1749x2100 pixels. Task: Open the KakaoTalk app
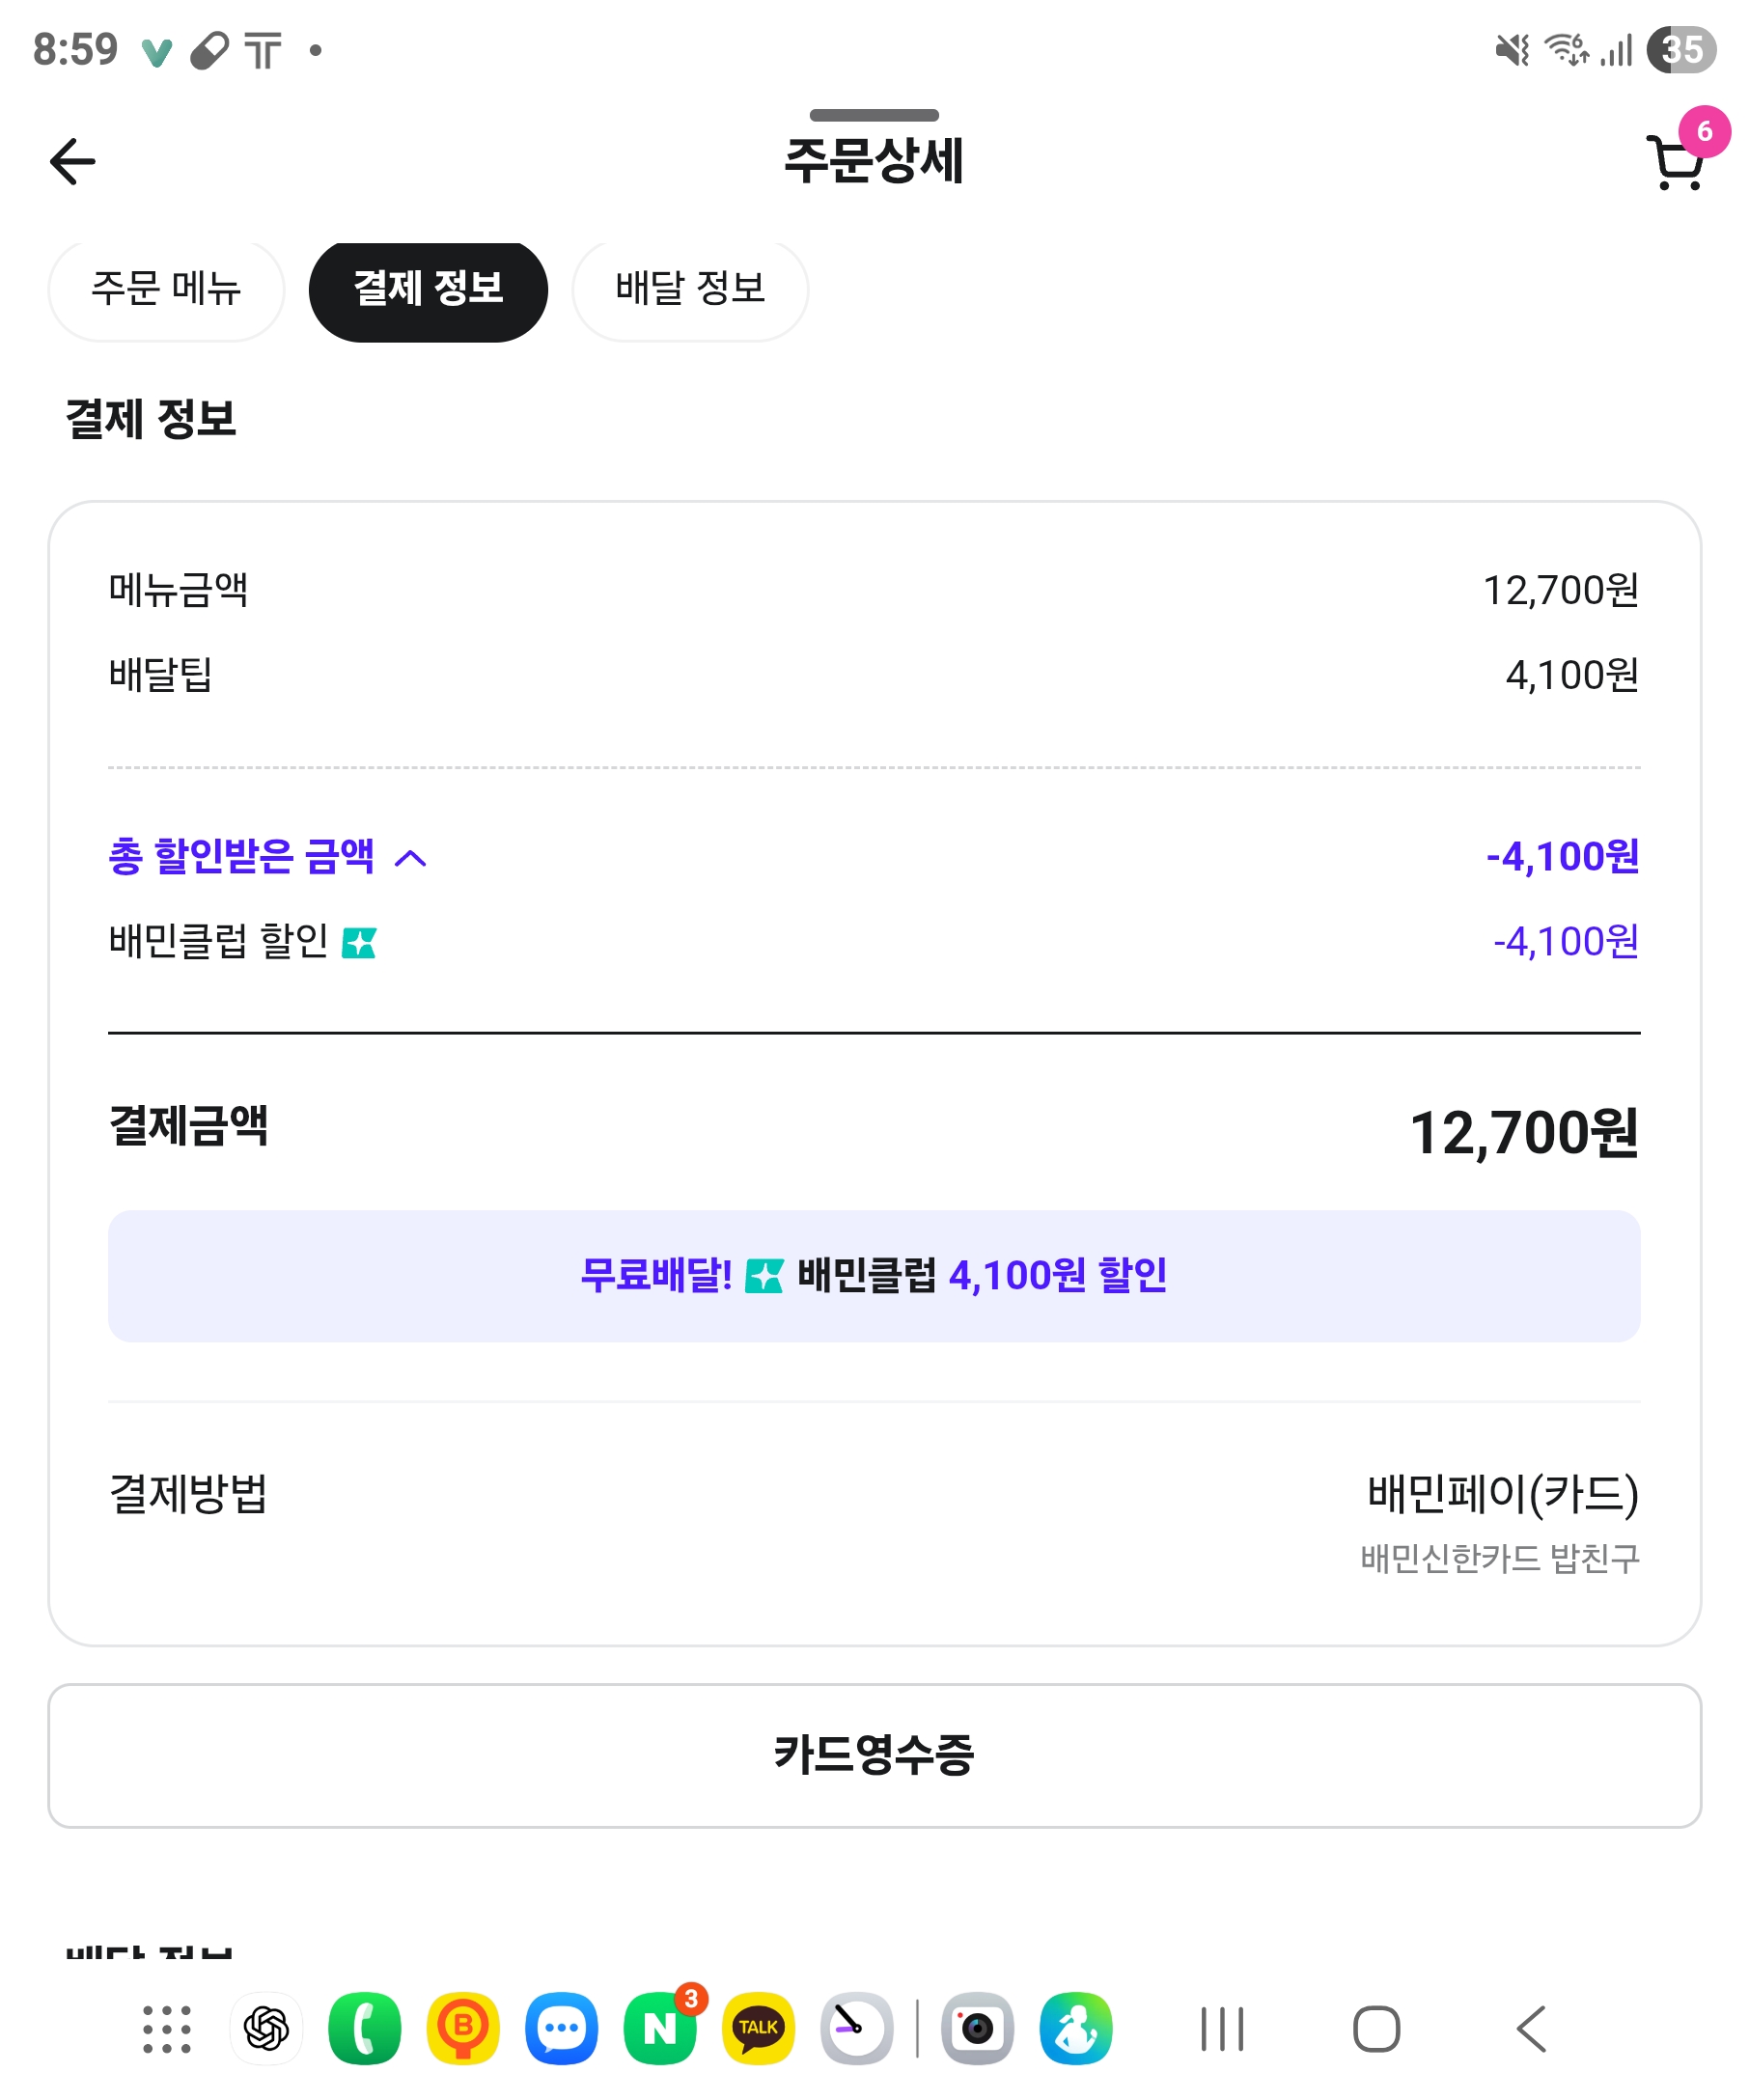coord(758,2030)
